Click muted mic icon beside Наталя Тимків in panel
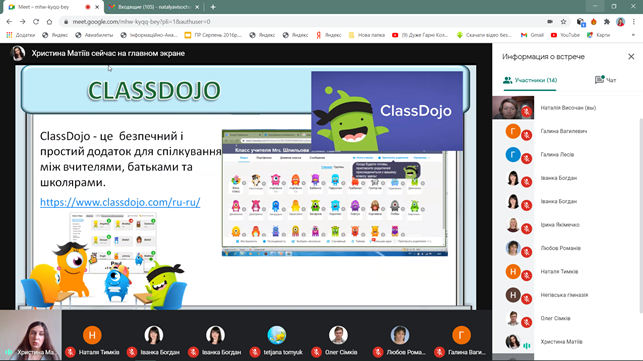The height and width of the screenshot is (361, 643). [527, 276]
